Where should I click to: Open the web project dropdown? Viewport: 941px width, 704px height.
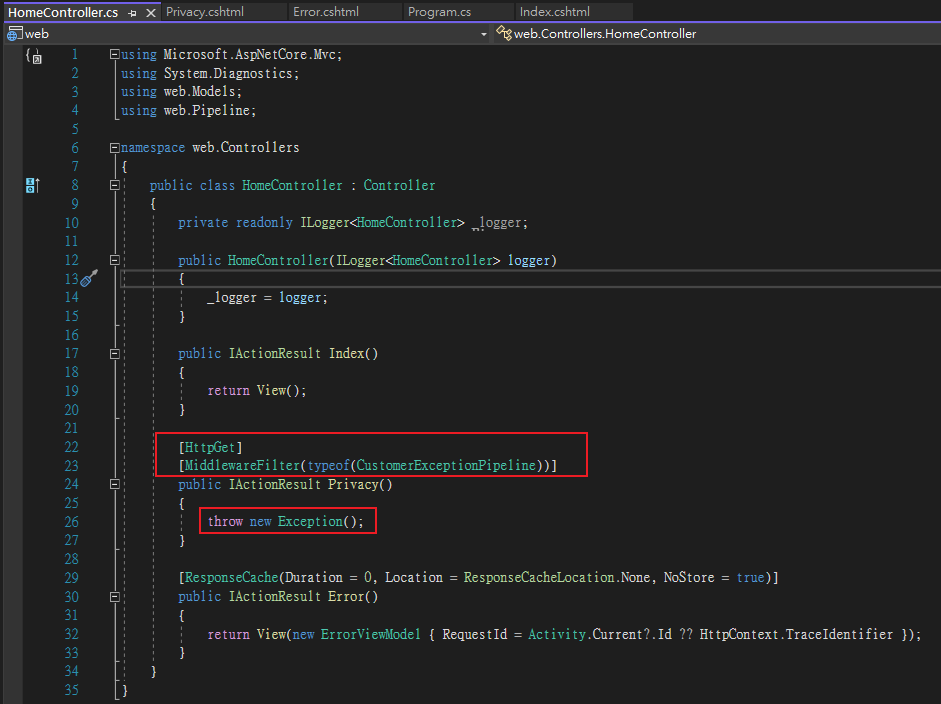(484, 34)
